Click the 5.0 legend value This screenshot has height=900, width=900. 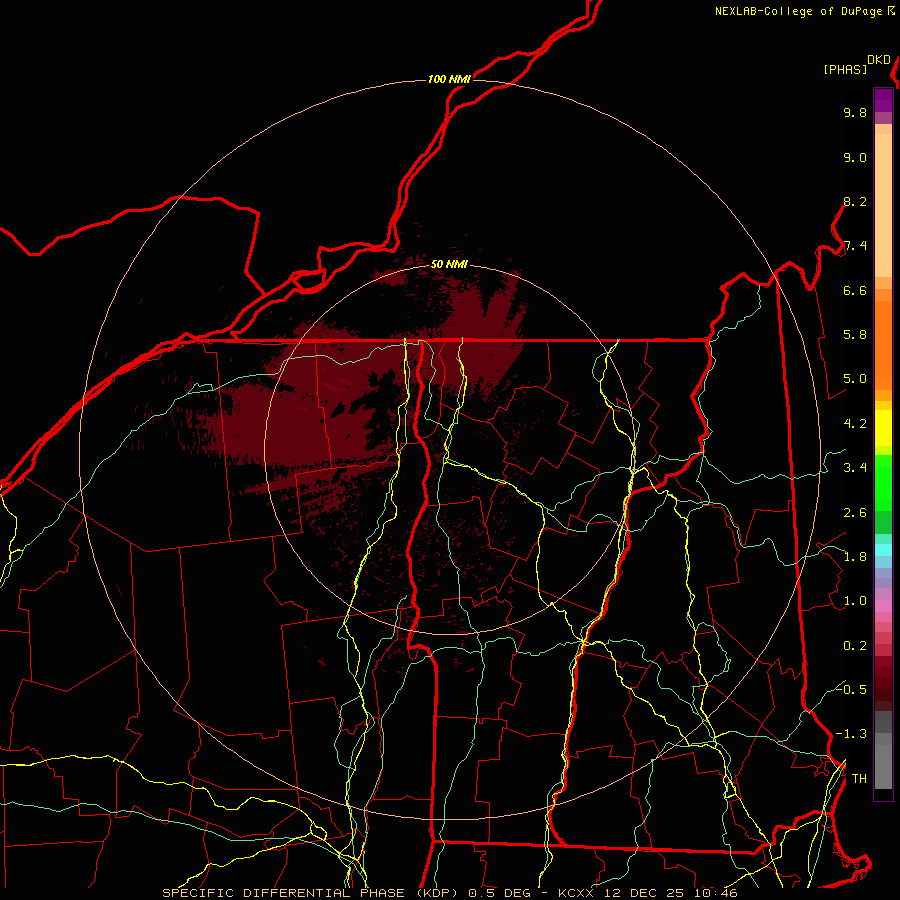(855, 379)
